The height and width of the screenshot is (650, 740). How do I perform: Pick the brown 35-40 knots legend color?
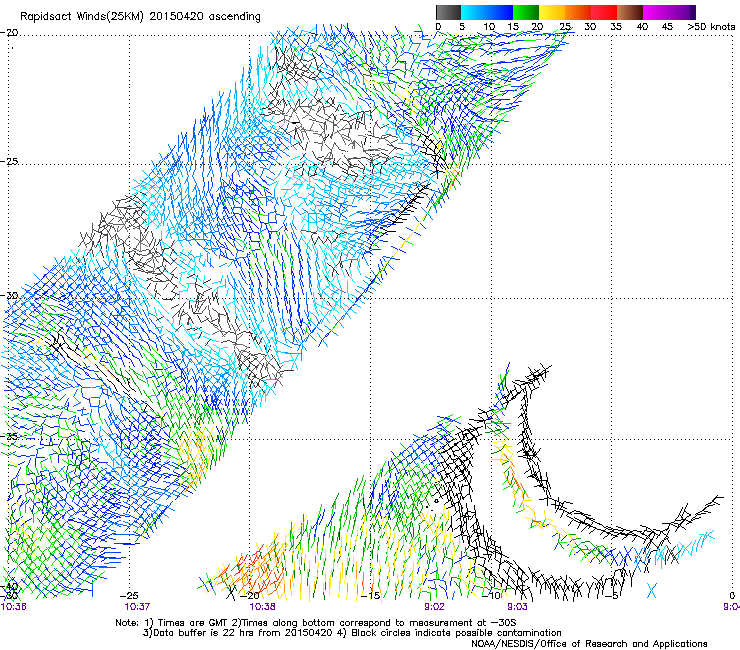click(630, 12)
